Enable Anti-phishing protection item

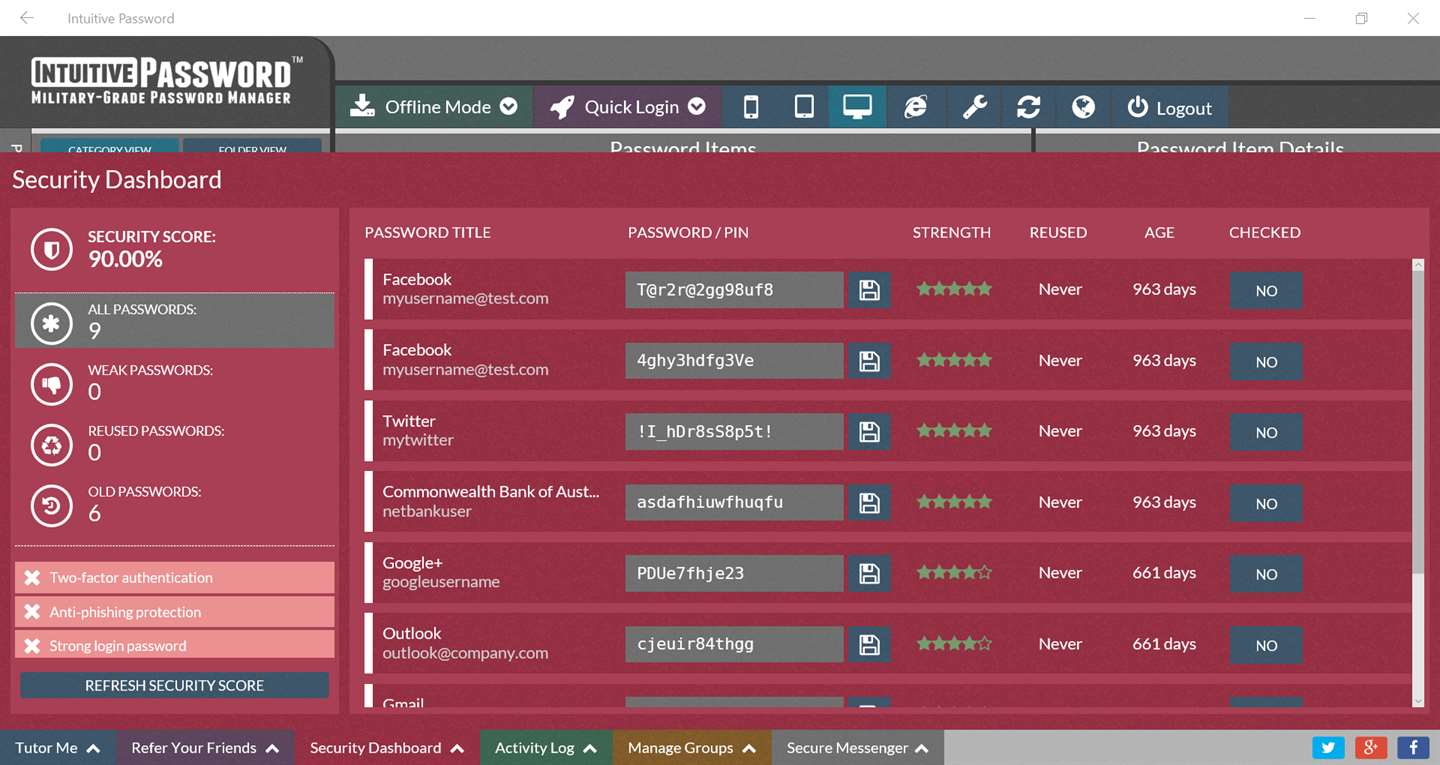pyautogui.click(x=175, y=611)
